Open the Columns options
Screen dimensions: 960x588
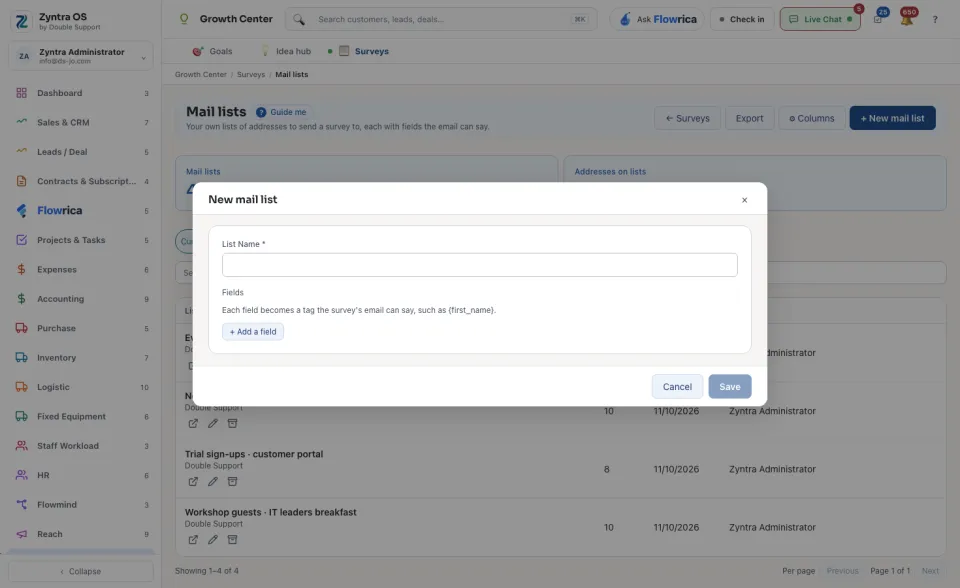pyautogui.click(x=812, y=118)
